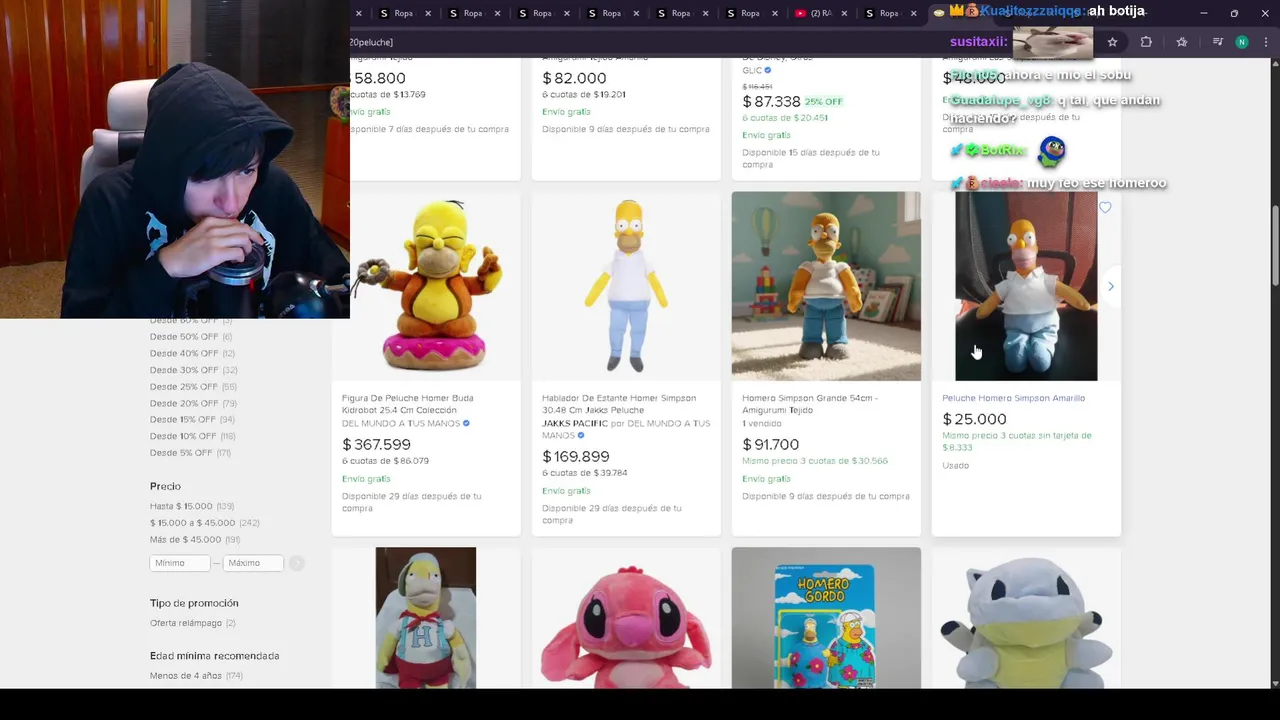Open Homero Simpson Grande 54cm Amigurumi title
Image resolution: width=1280 pixels, height=720 pixels.
(810, 404)
